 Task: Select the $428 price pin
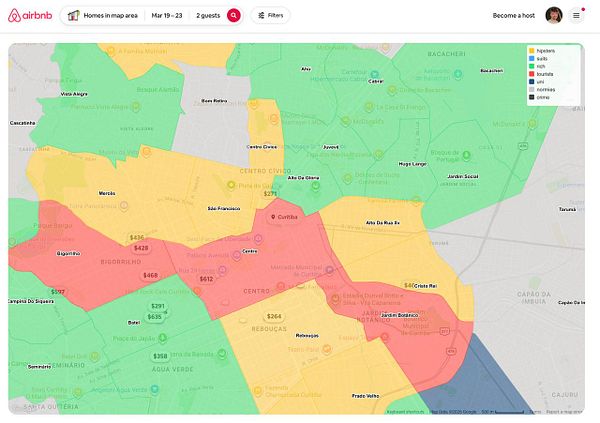point(141,248)
